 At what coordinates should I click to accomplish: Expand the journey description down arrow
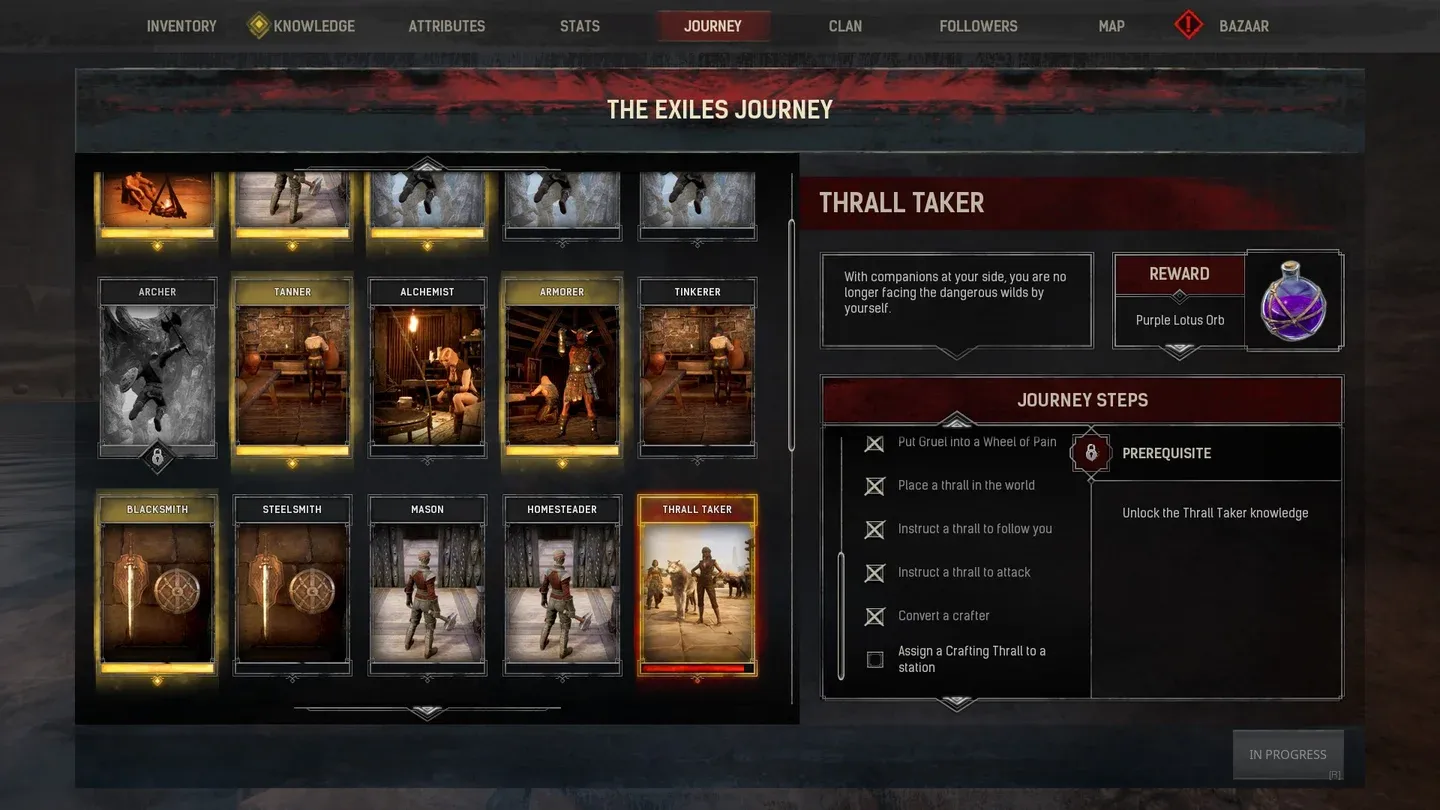(957, 352)
